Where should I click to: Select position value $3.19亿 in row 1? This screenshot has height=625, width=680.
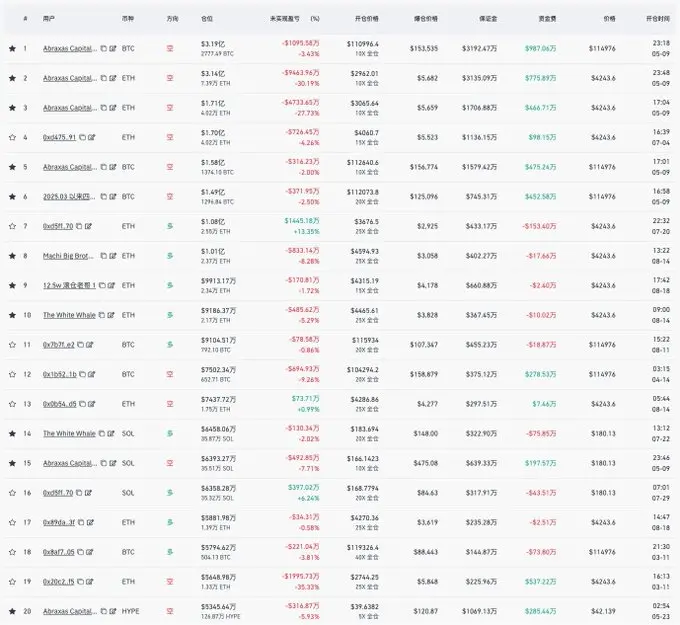pos(213,44)
